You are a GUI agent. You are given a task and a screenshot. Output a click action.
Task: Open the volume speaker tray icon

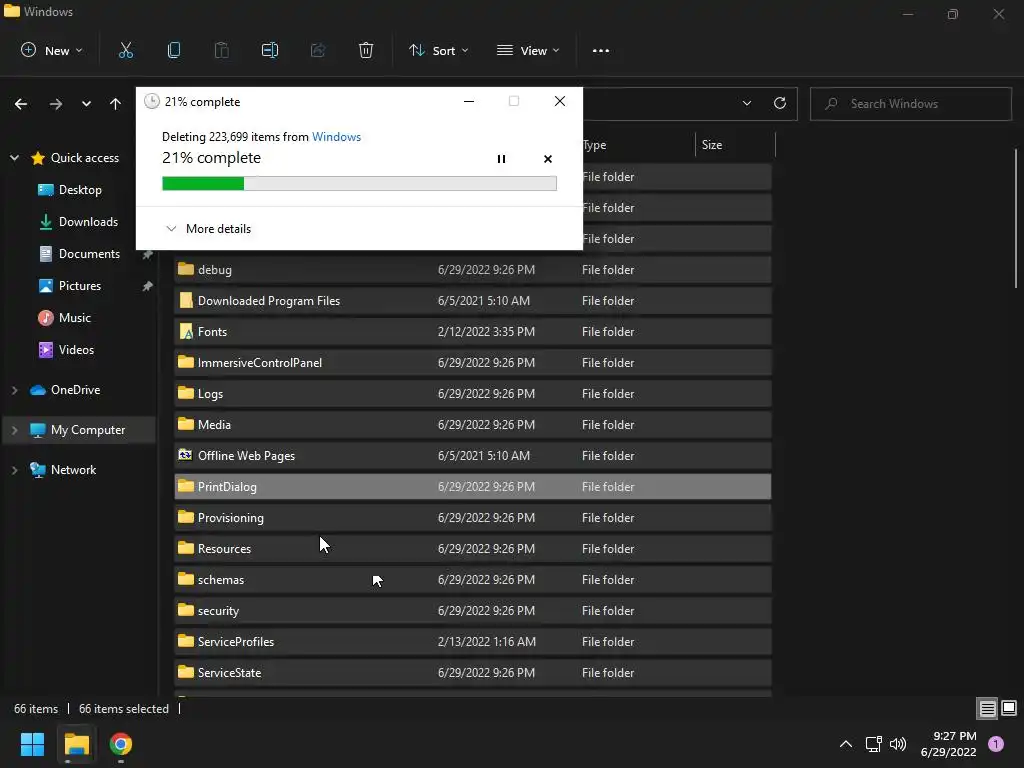point(899,744)
